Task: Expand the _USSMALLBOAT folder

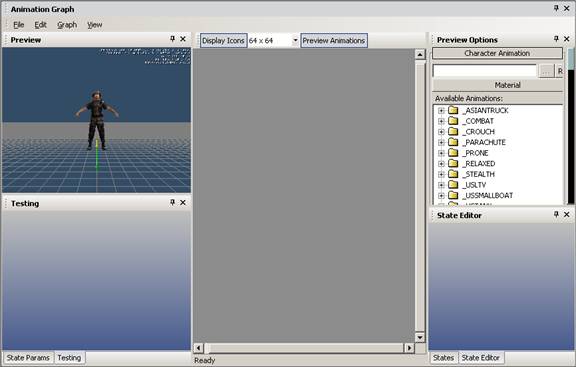Action: point(441,195)
